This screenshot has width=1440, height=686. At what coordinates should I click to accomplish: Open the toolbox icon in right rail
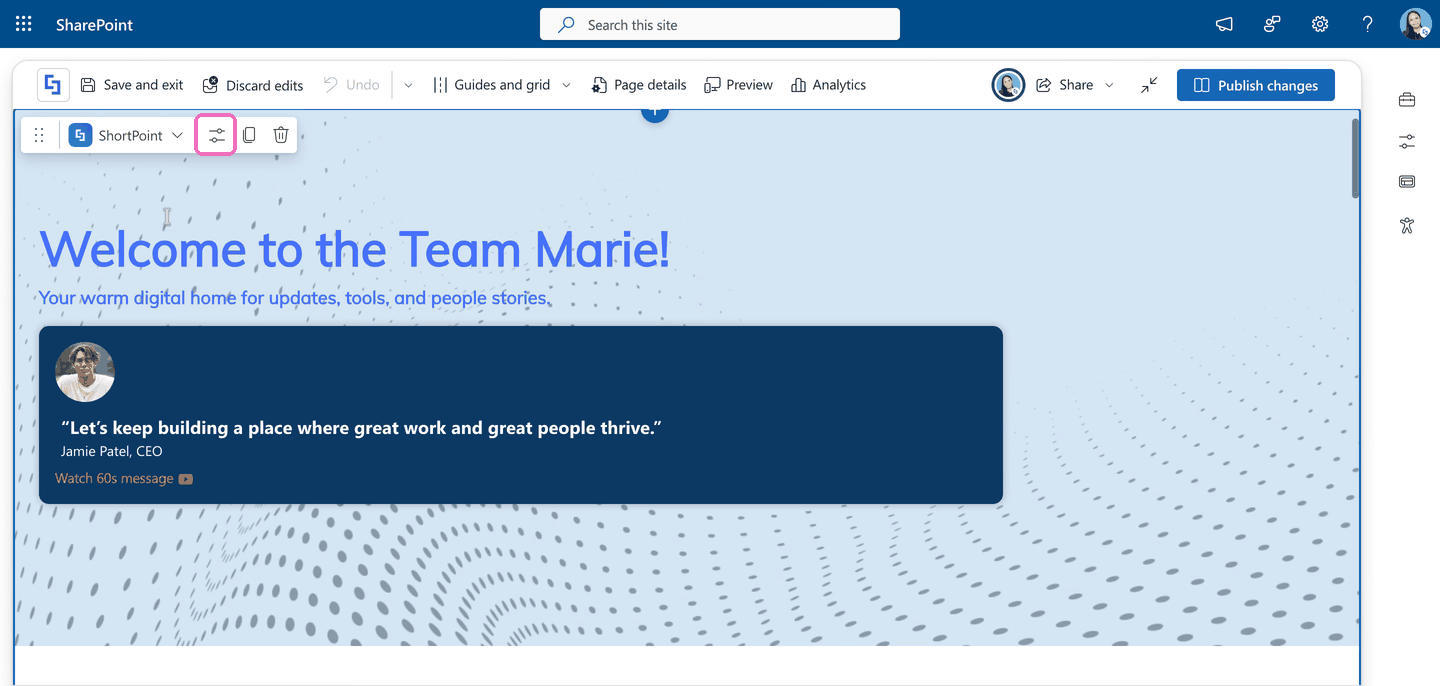pos(1407,99)
